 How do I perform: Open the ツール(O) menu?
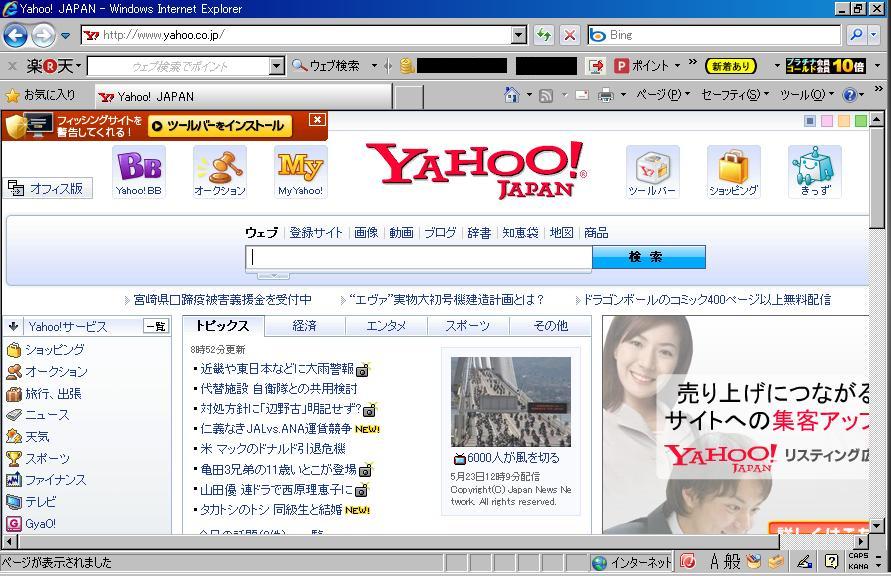(807, 95)
